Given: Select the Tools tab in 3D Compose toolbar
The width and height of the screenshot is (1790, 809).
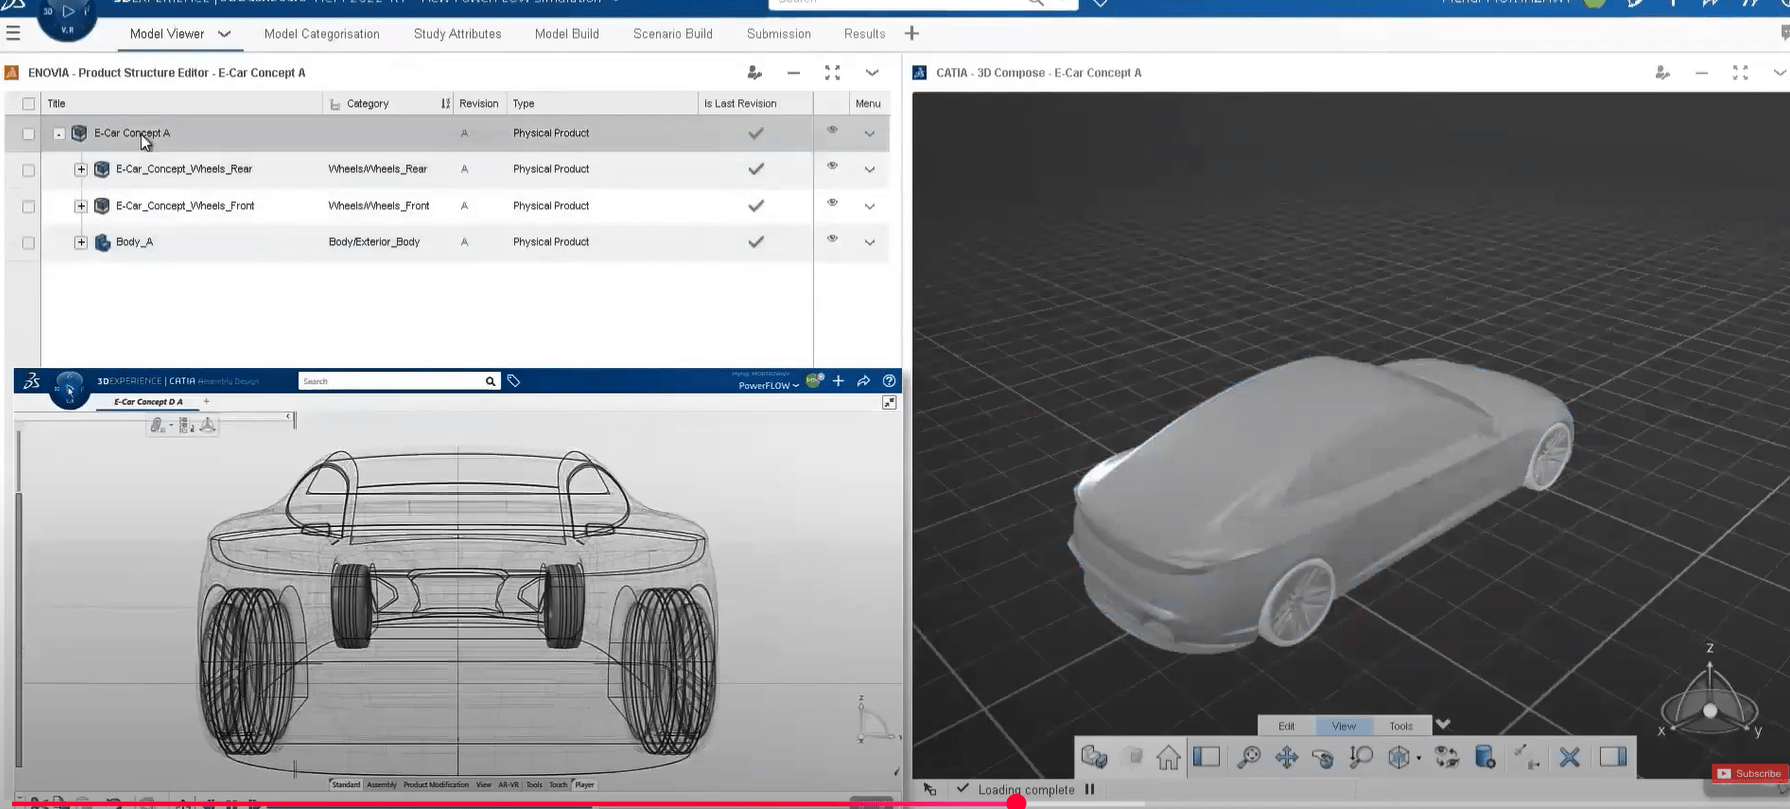Looking at the screenshot, I should (x=1401, y=726).
